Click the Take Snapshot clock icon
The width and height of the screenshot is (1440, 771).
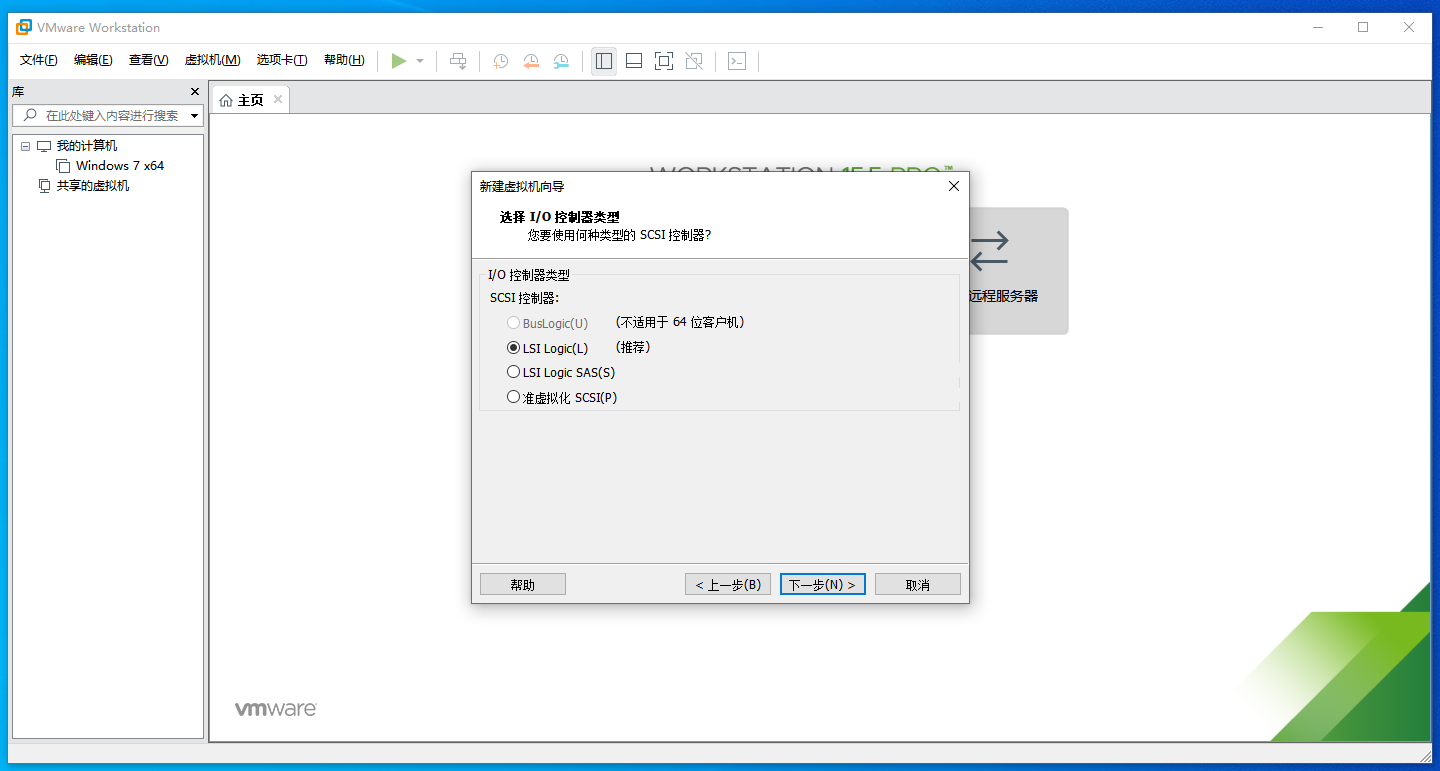501,61
